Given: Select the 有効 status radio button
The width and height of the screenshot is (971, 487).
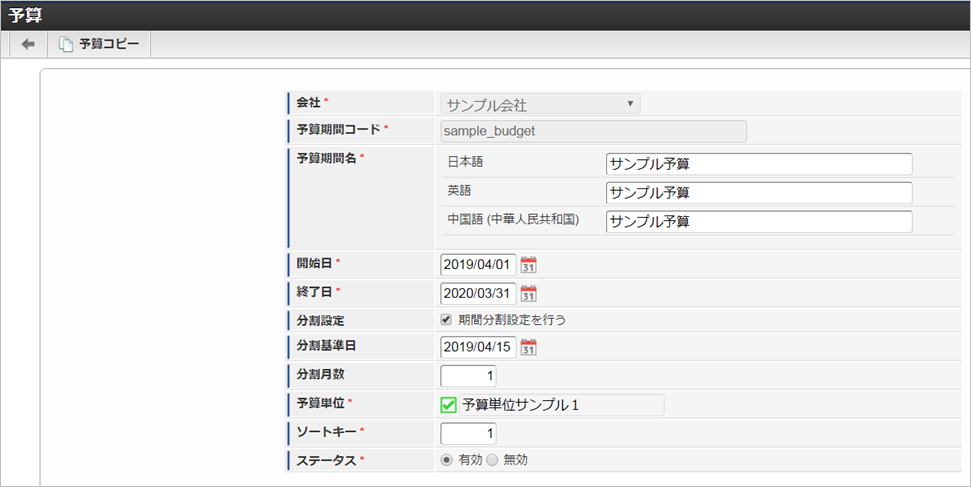Looking at the screenshot, I should click(x=446, y=460).
